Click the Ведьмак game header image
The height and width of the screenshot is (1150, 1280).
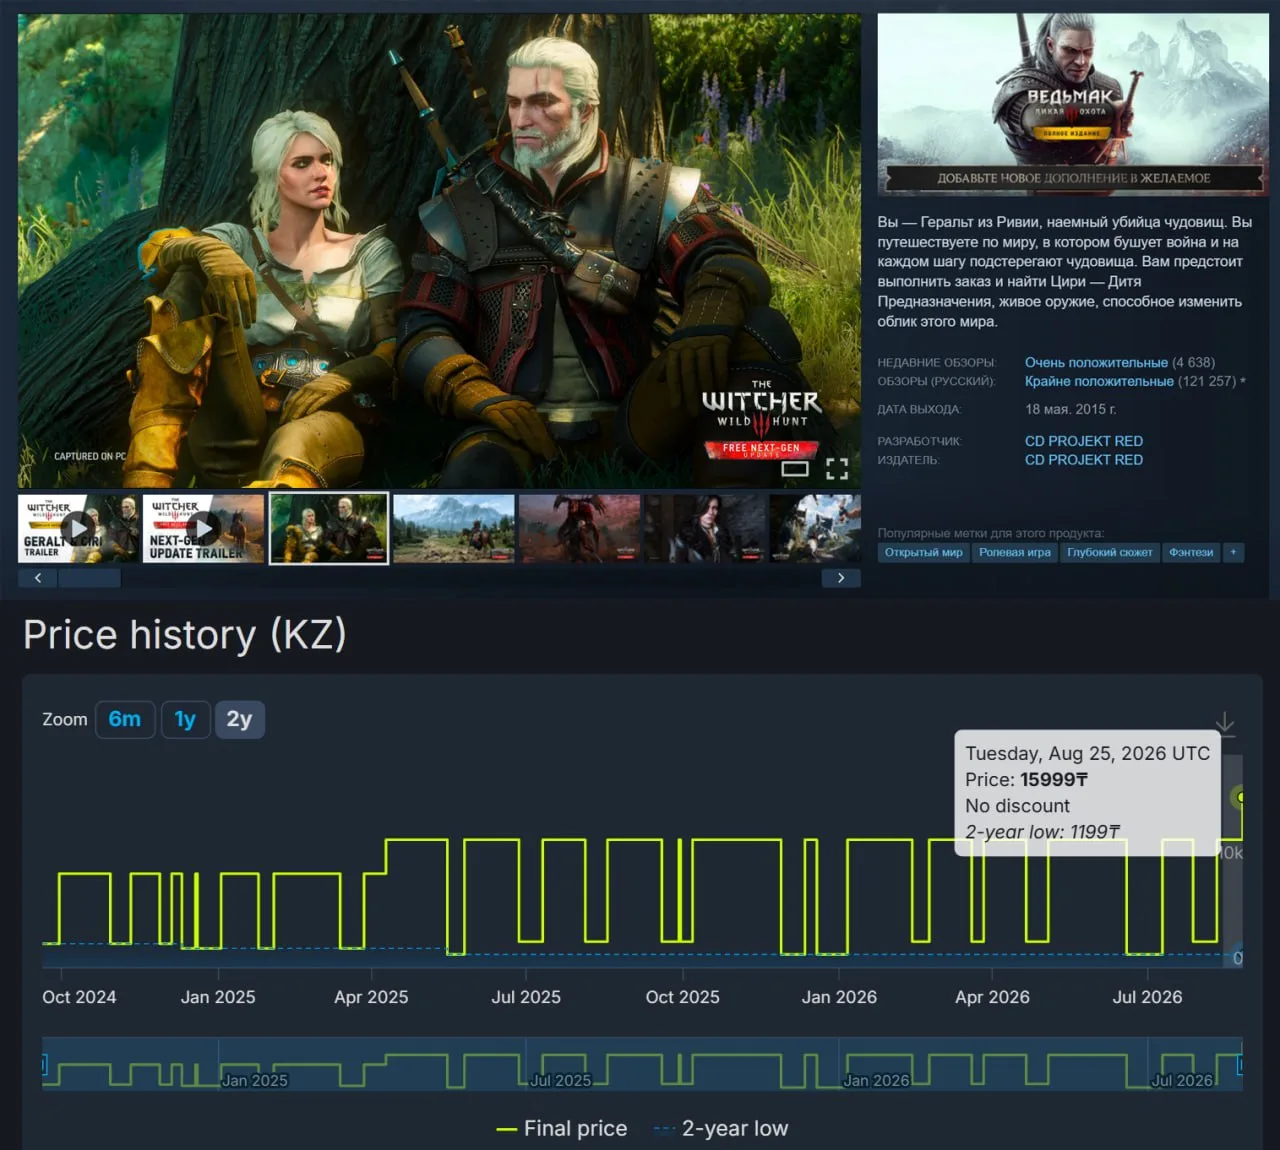[1073, 105]
